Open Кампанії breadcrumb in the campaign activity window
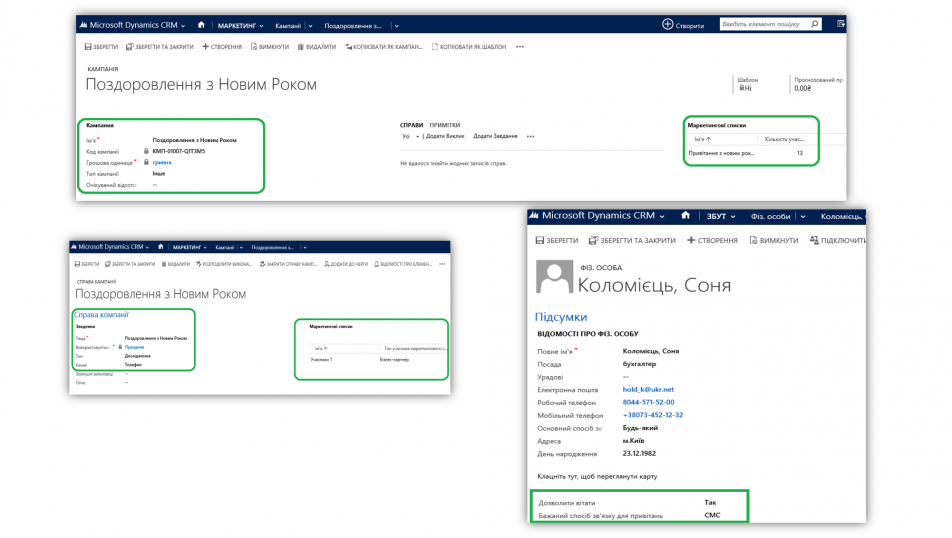 (224, 248)
